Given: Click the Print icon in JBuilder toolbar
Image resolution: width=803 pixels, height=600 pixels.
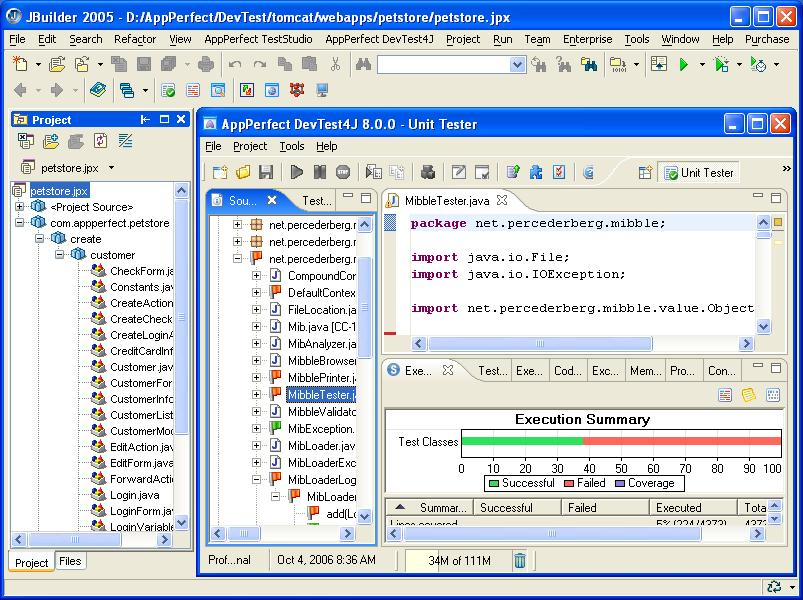Looking at the screenshot, I should click(206, 64).
